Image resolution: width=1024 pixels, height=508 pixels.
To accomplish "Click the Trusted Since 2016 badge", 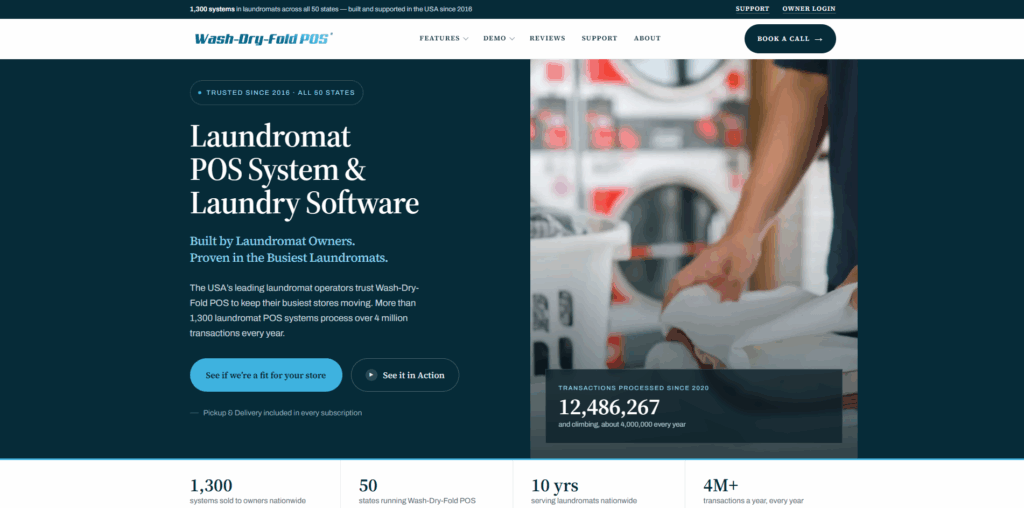I will click(x=276, y=93).
